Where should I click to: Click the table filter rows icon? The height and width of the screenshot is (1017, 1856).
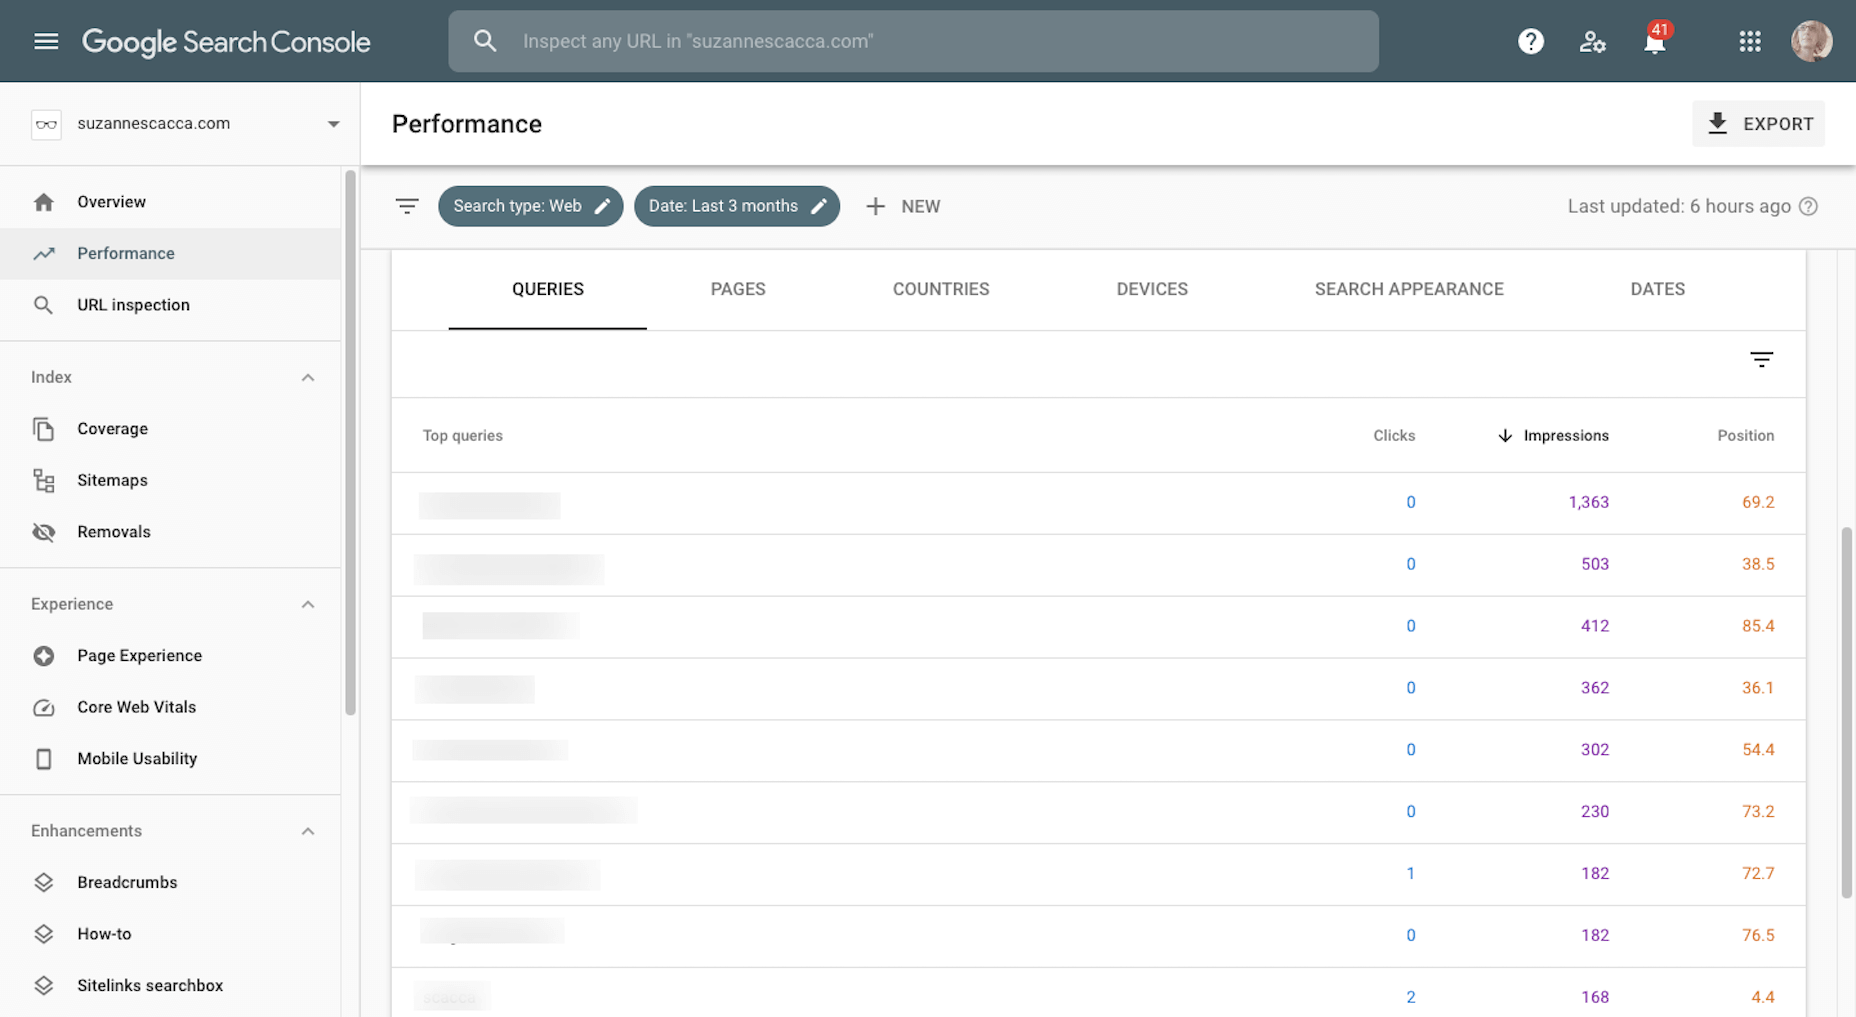pos(1761,359)
